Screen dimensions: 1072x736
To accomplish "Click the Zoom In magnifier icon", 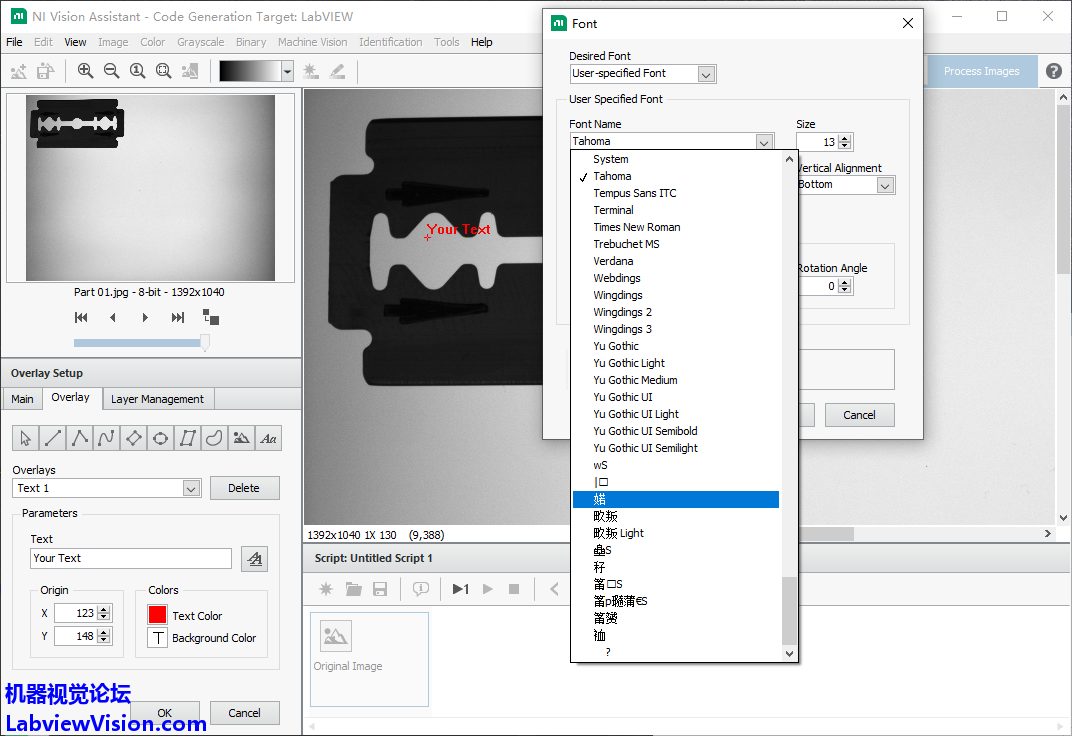I will pyautogui.click(x=85, y=71).
